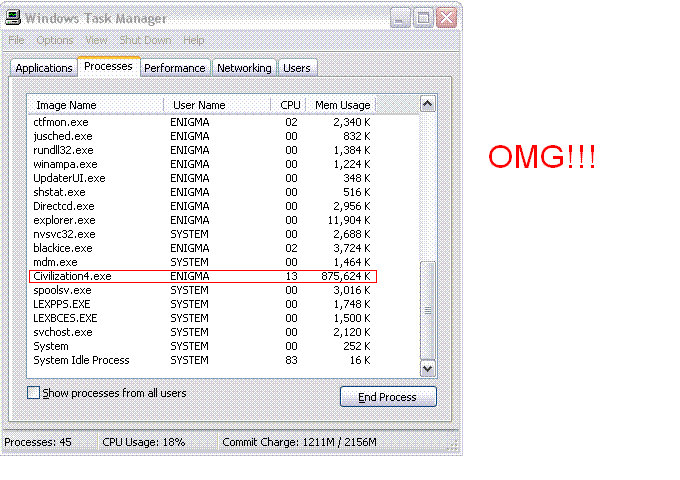
Task: Select the LEXPPS.EXE process row
Action: tap(202, 304)
